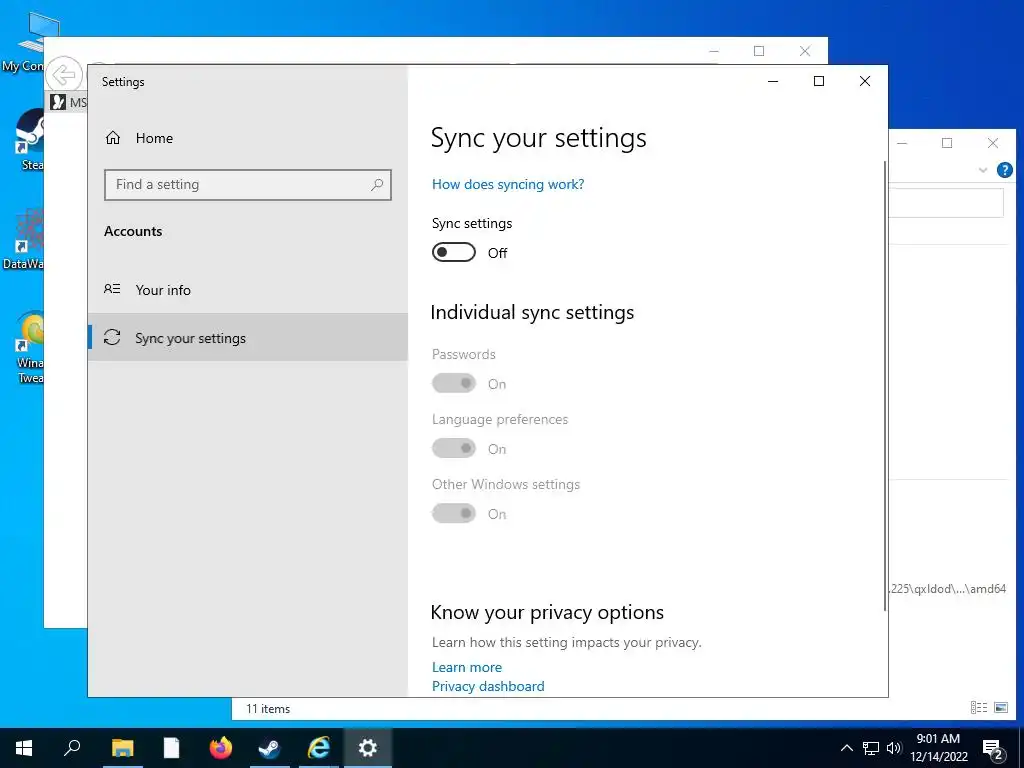This screenshot has width=1024, height=768.
Task: Click the search magnifier in Find a setting
Action: click(377, 185)
